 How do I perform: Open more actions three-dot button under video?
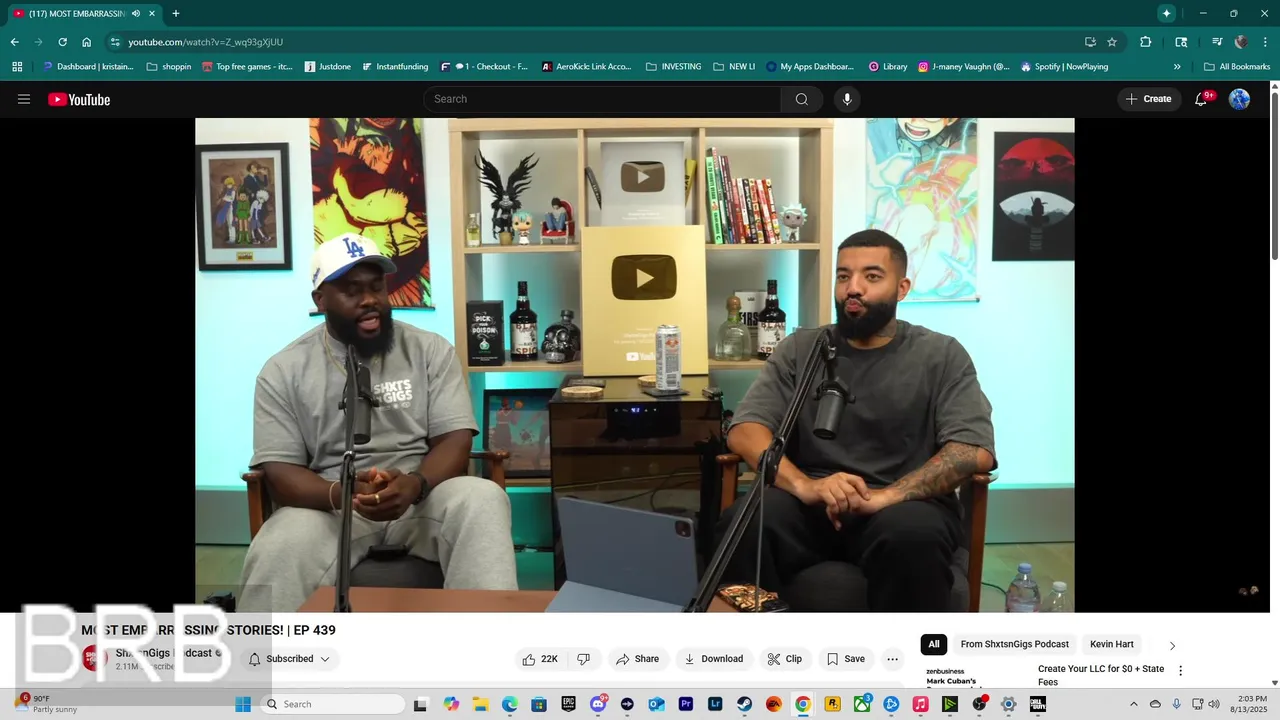click(x=892, y=659)
